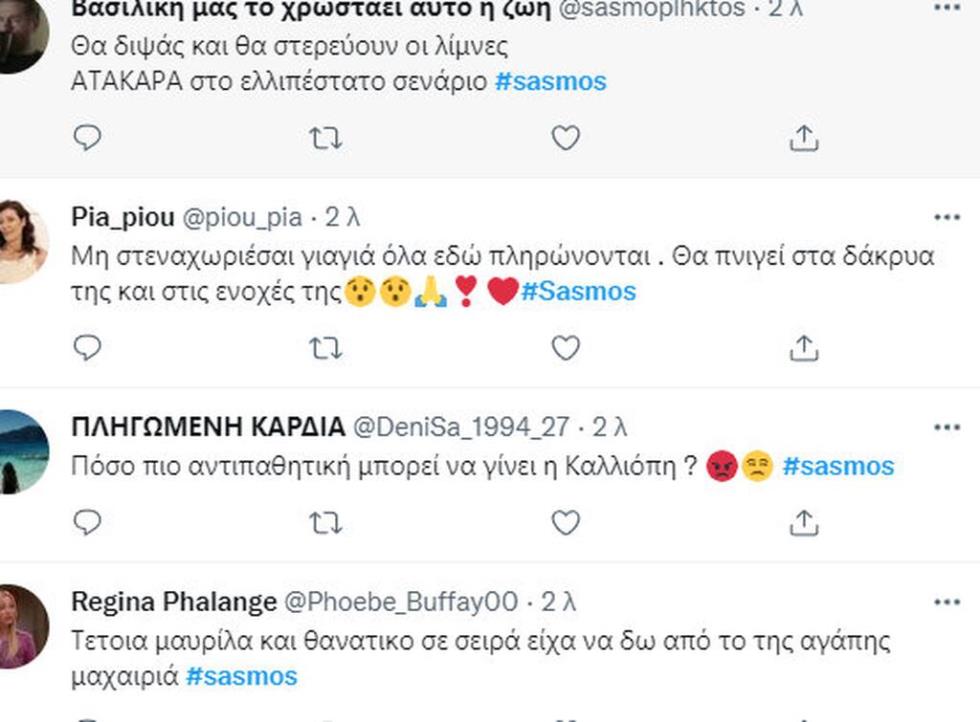Open more options for ΠΛΗΓΩΜΕΝΗ ΚΑΡΔΙΑ tweet
This screenshot has height=722, width=980.
click(946, 427)
